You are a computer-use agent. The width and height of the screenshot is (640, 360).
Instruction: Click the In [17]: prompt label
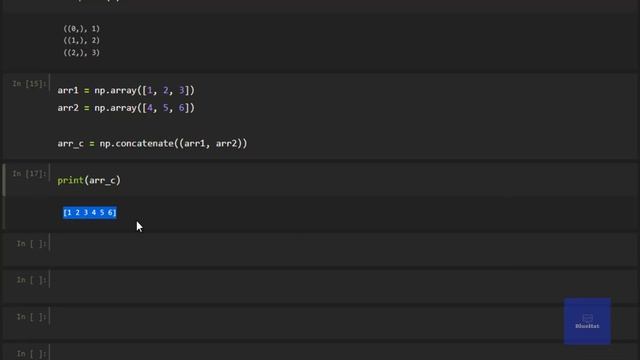click(29, 173)
